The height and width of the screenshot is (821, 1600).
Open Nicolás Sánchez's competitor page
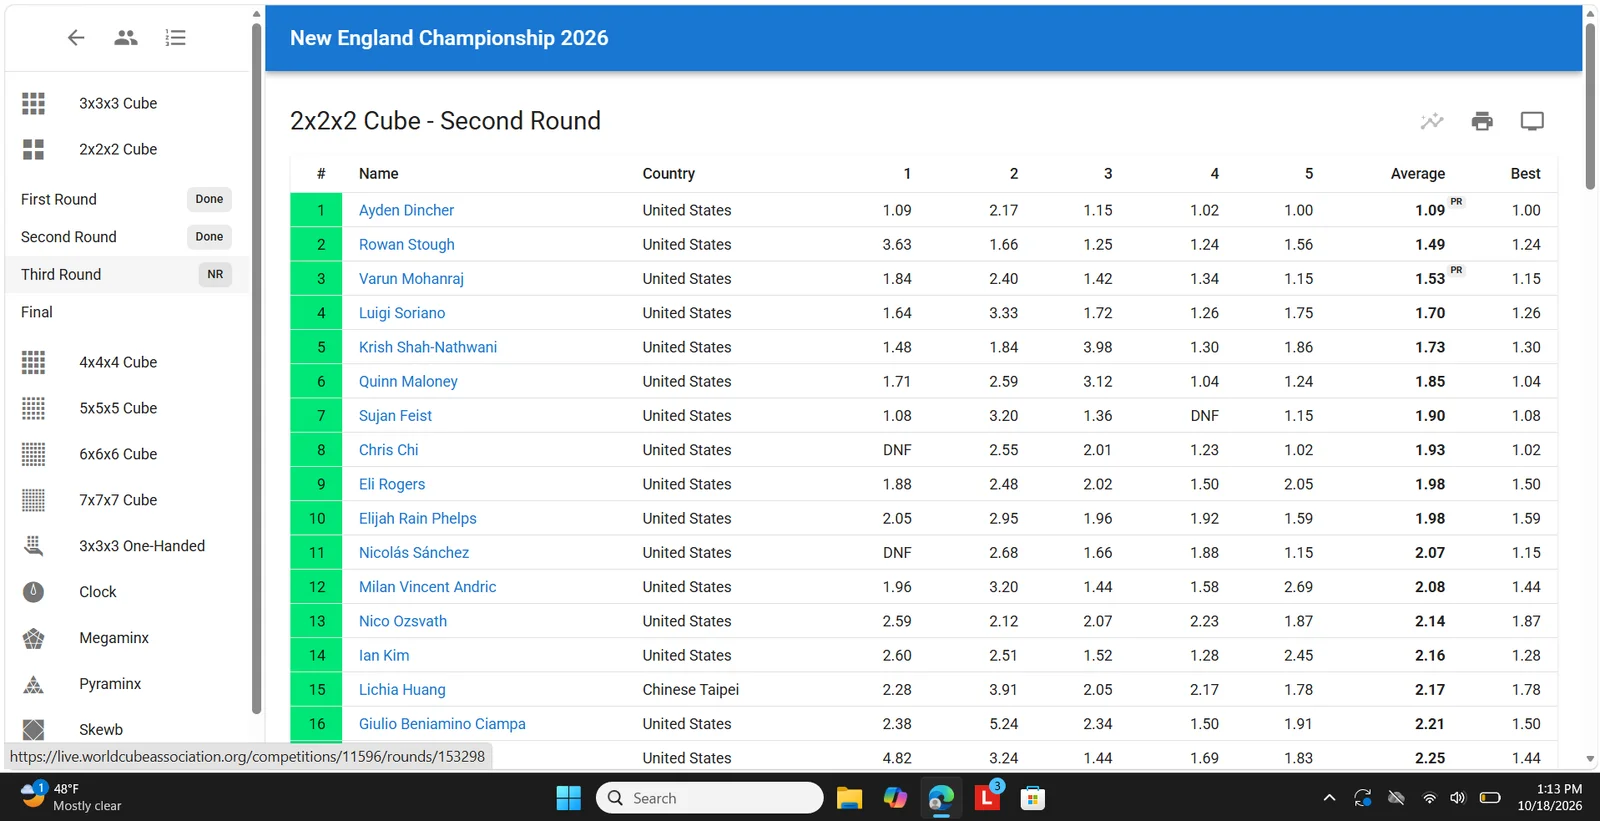[x=414, y=552]
